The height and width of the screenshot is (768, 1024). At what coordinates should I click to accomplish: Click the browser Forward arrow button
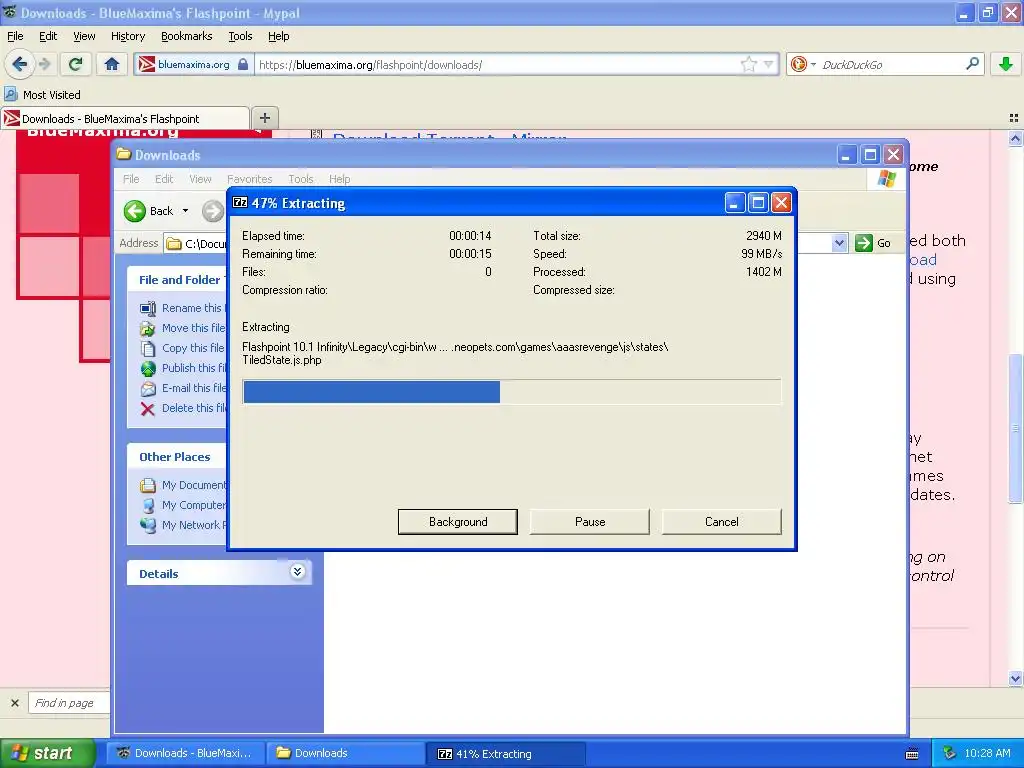tap(45, 64)
